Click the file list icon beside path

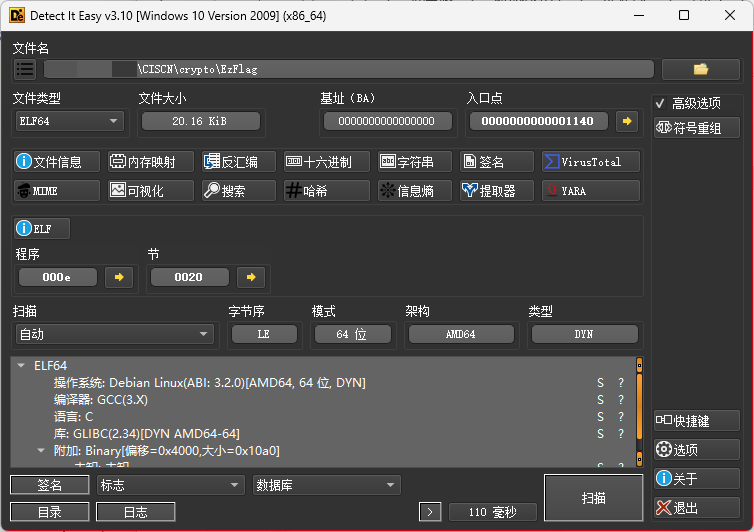point(25,69)
